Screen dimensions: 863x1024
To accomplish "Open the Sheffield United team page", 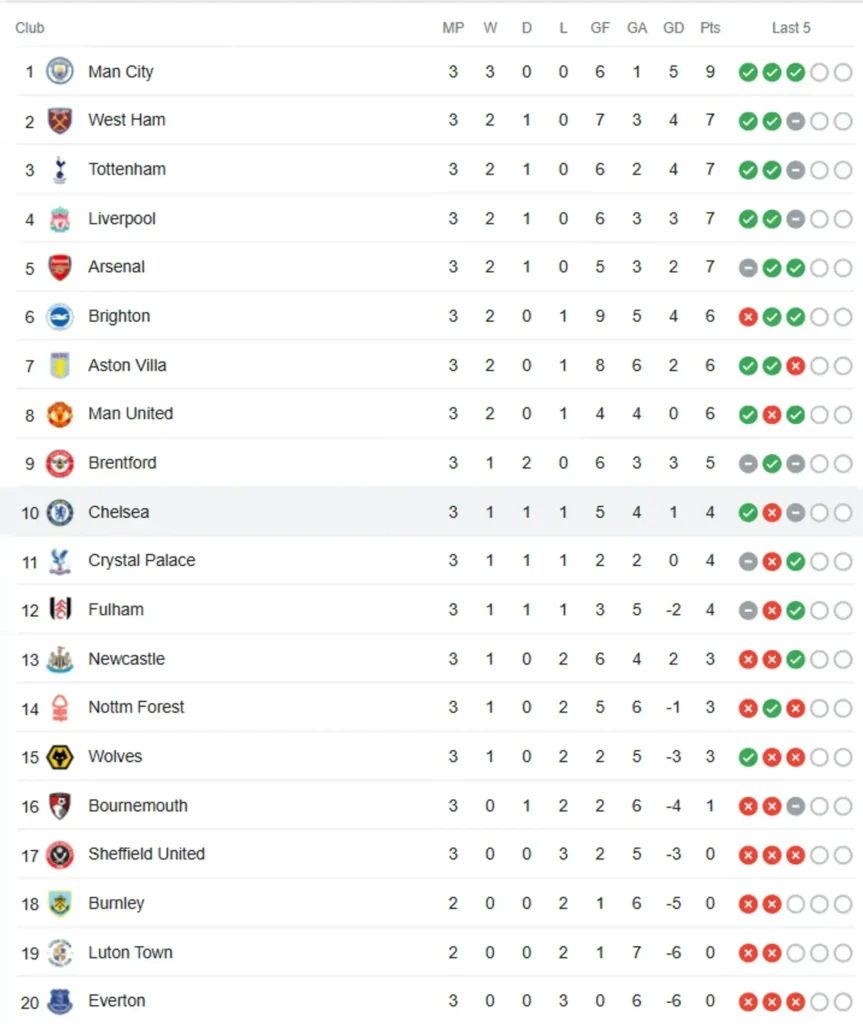I will click(146, 854).
